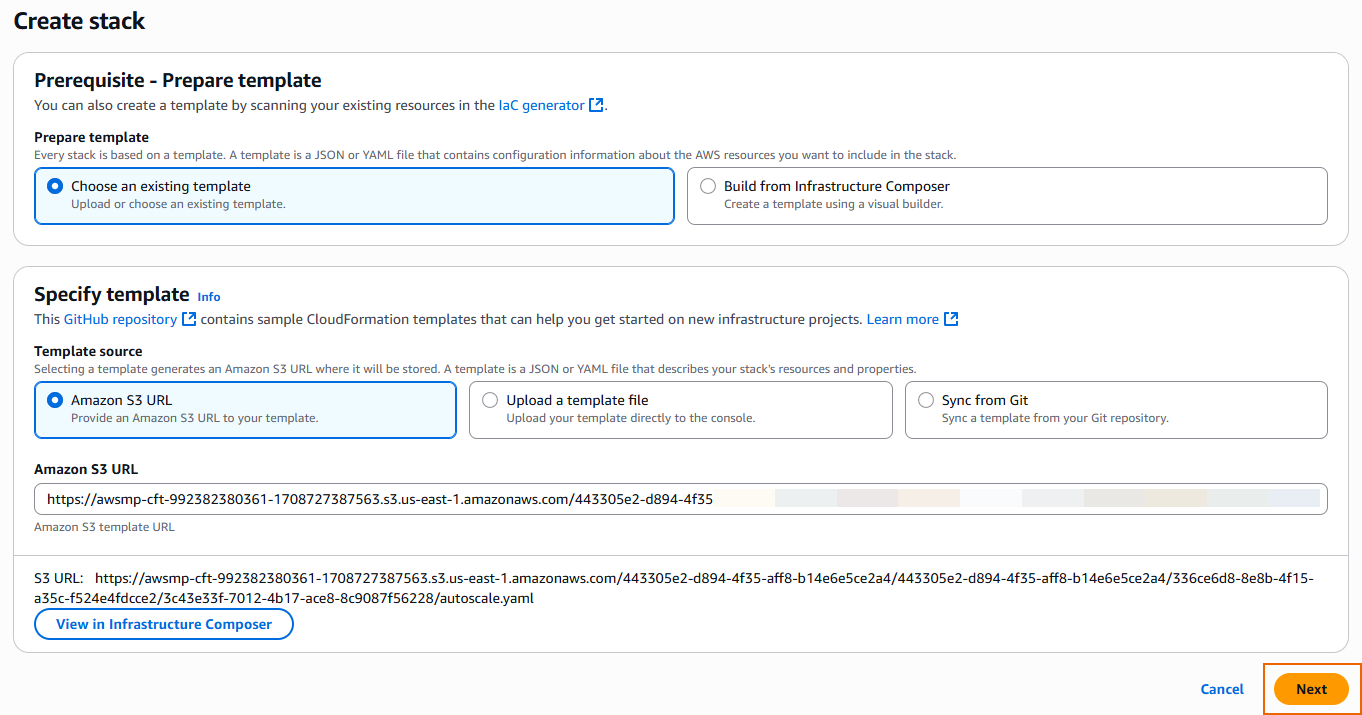Click the Specify template section heading
This screenshot has width=1362, height=715.
[x=111, y=294]
